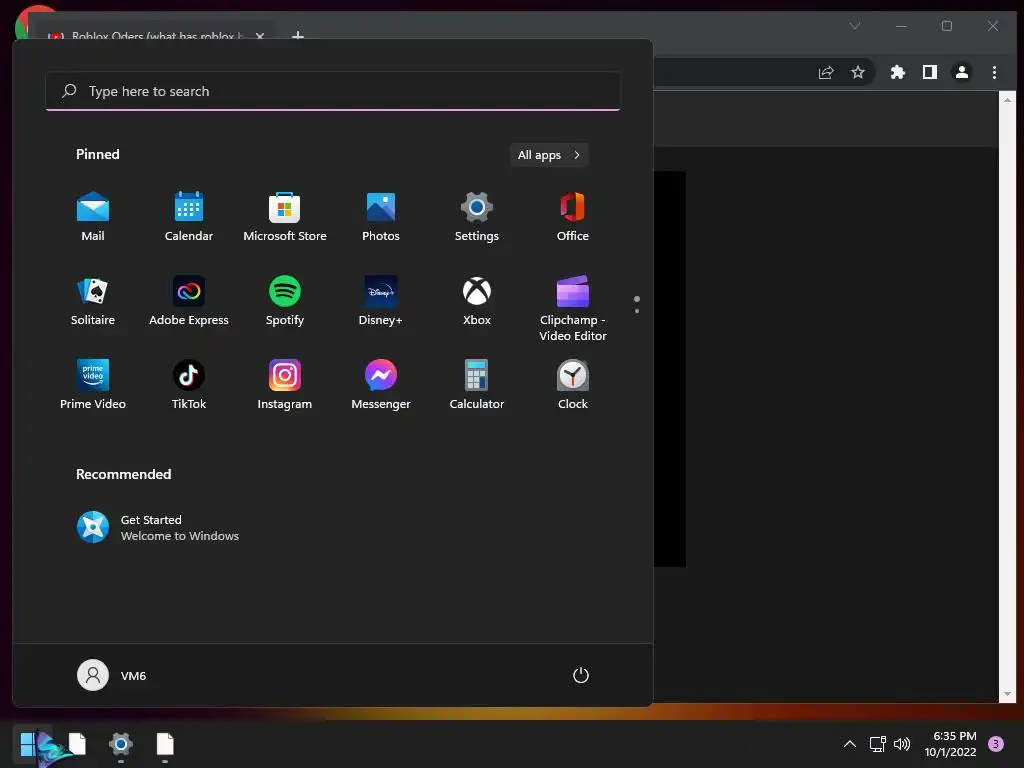Share this page from Chrome toolbar

(826, 72)
